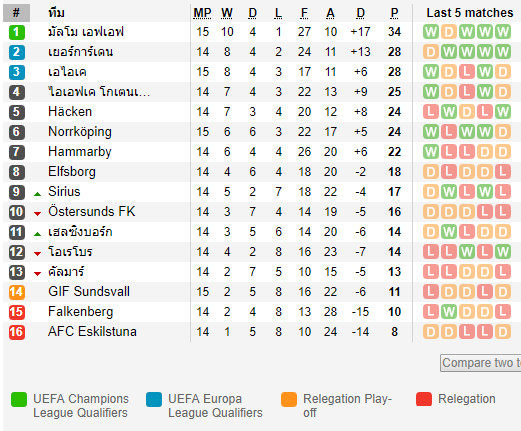This screenshot has height=431, width=521.
Task: Click Falkenberg's green W result badge
Action: click(x=449, y=312)
